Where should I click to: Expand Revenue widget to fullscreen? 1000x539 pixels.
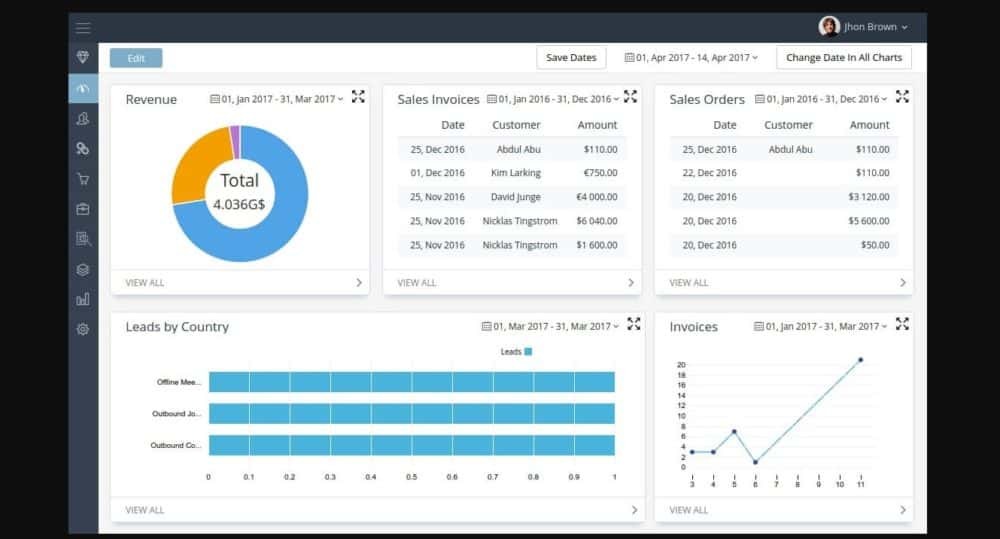pos(358,97)
